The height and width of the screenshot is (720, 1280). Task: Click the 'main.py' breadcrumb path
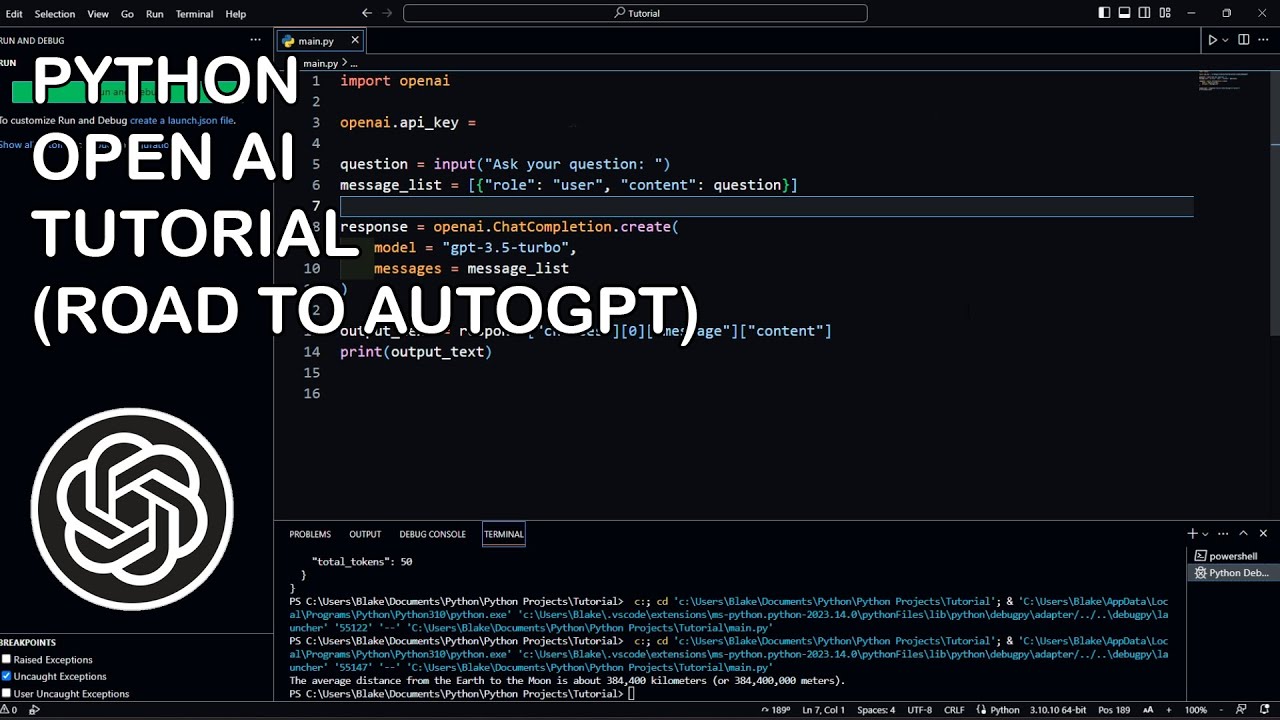coord(321,63)
